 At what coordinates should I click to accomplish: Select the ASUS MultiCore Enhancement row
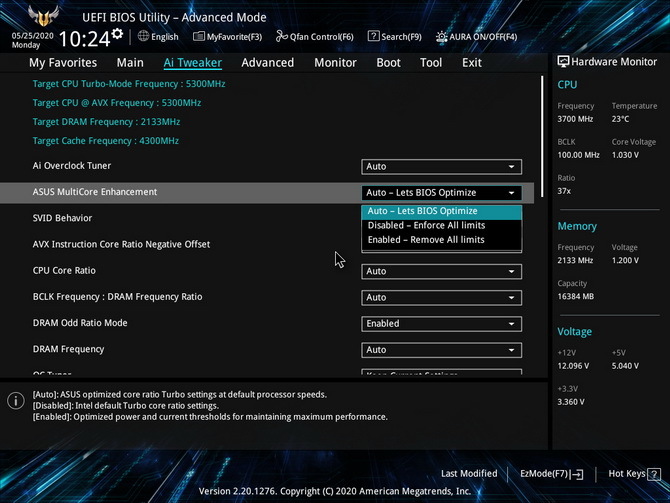tap(267, 193)
